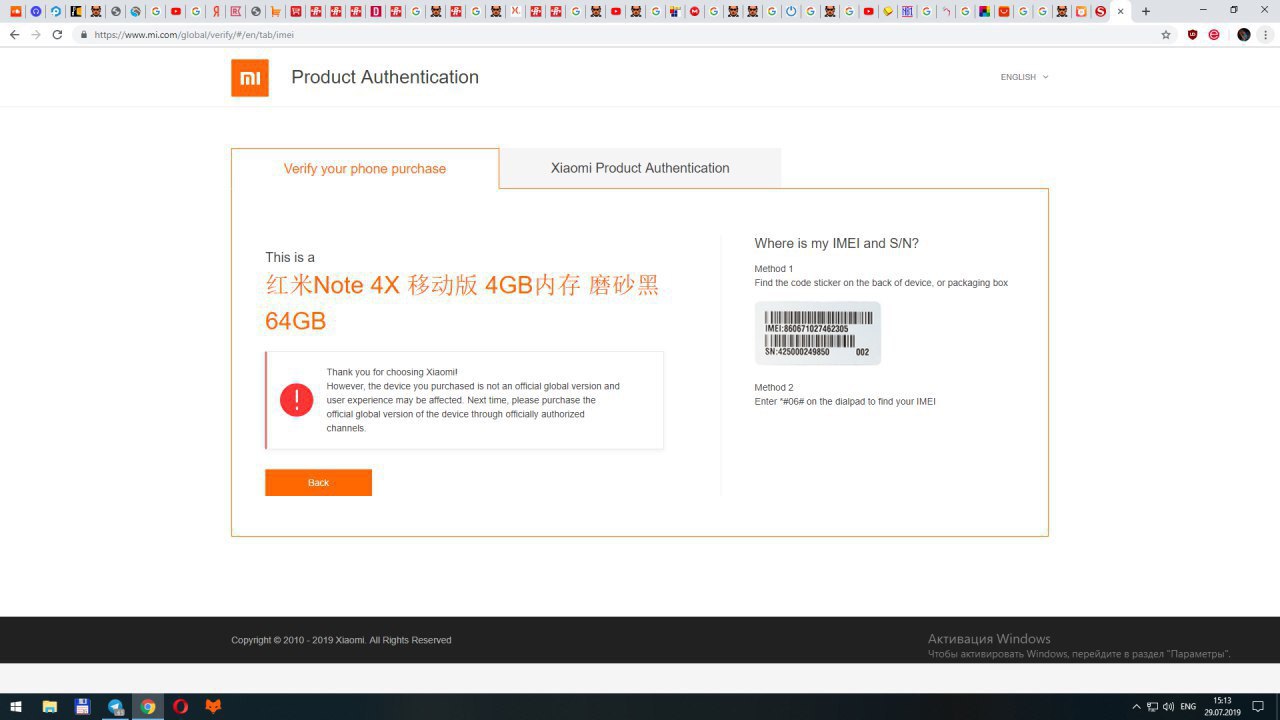Switch to the red S tab
Screen dimensions: 1280x720
pyautogui.click(x=1101, y=11)
